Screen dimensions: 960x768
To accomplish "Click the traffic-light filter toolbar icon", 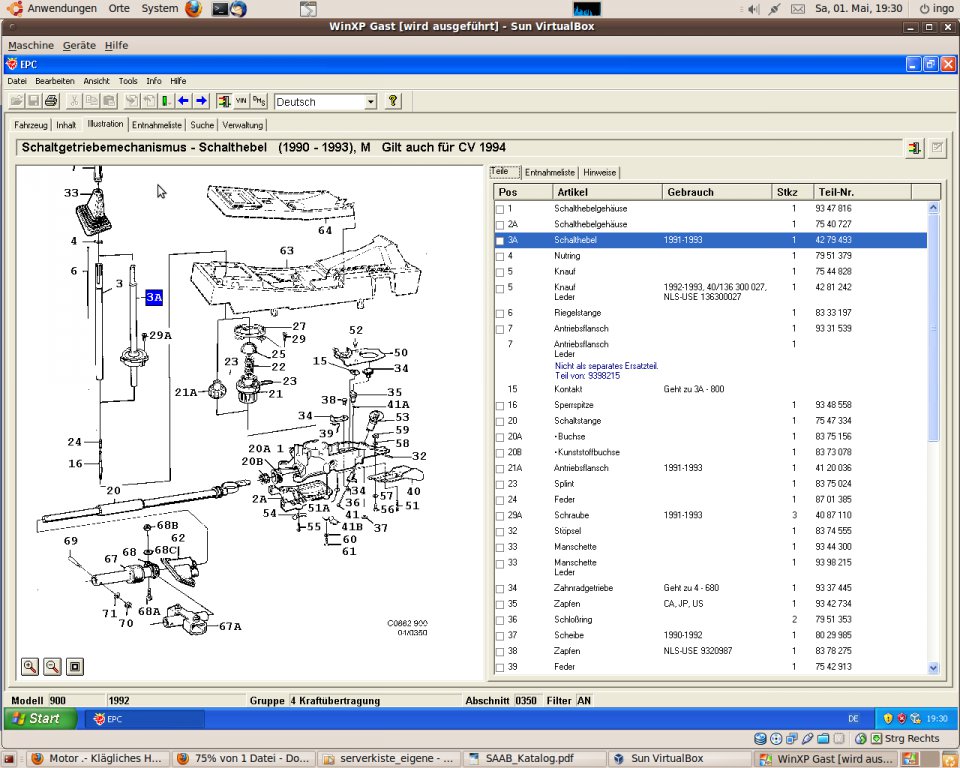I will (x=224, y=101).
